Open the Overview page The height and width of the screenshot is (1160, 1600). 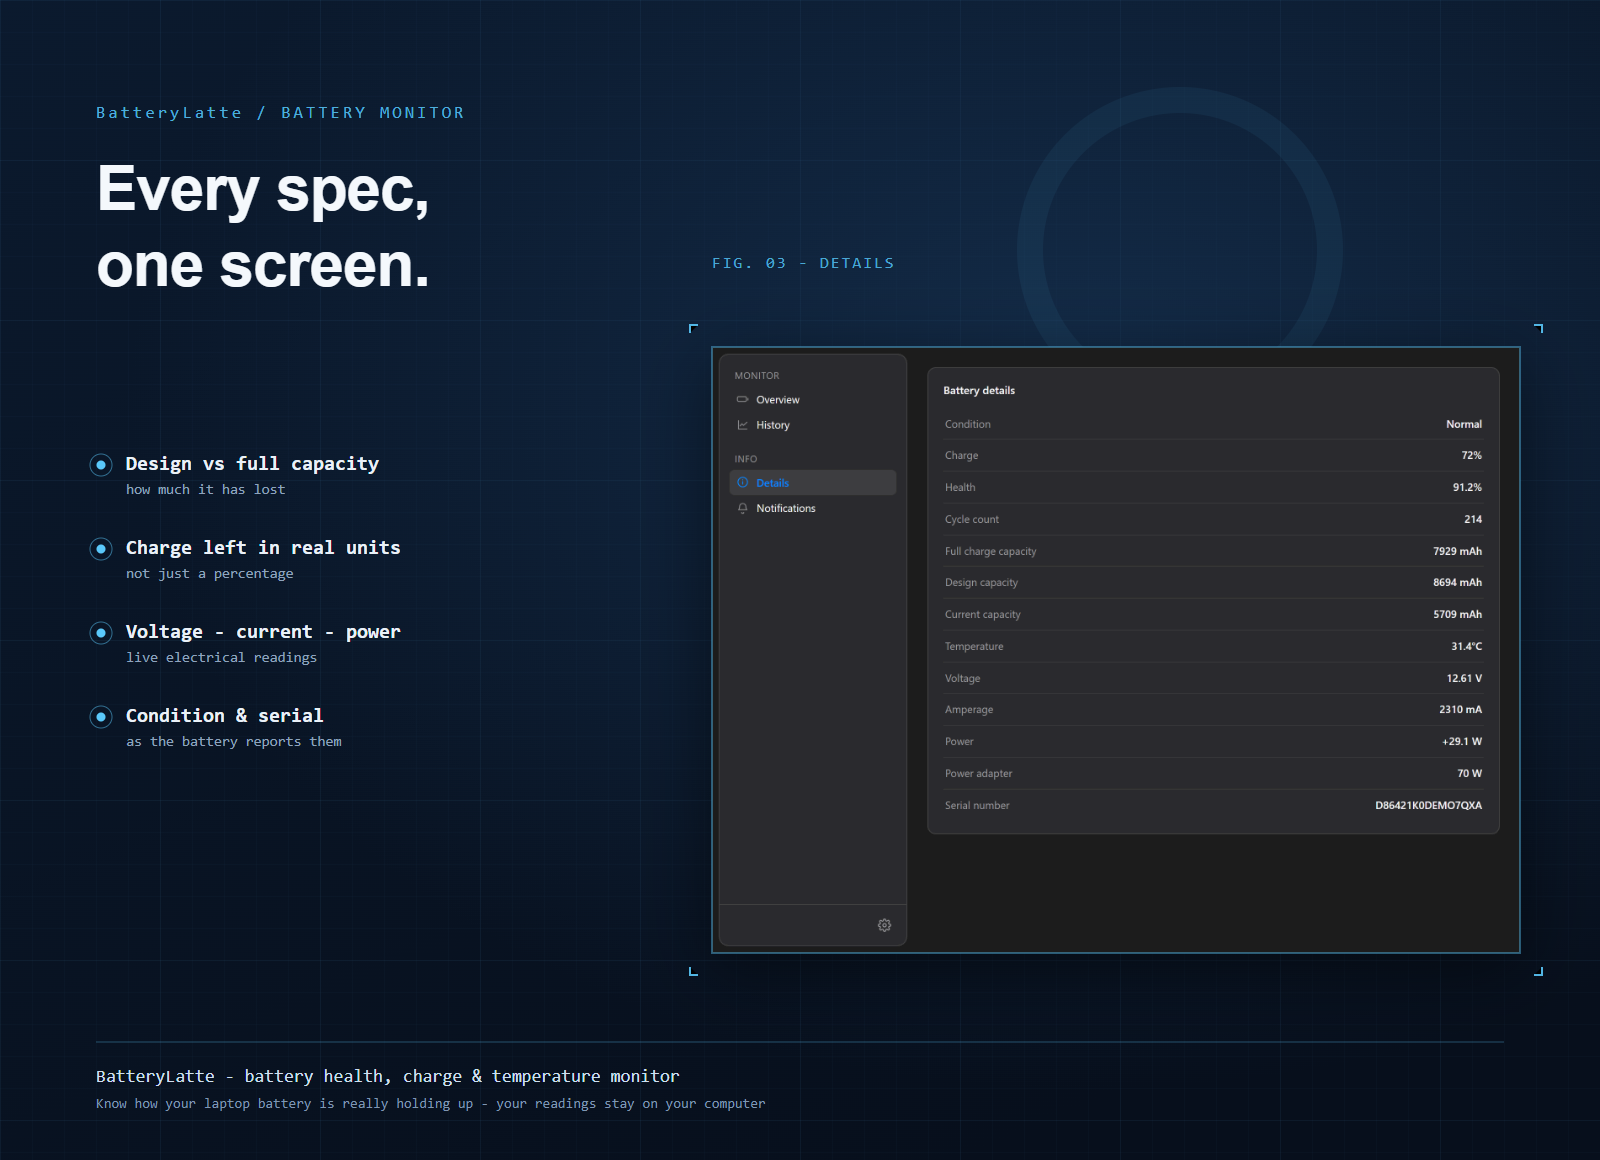click(813, 399)
